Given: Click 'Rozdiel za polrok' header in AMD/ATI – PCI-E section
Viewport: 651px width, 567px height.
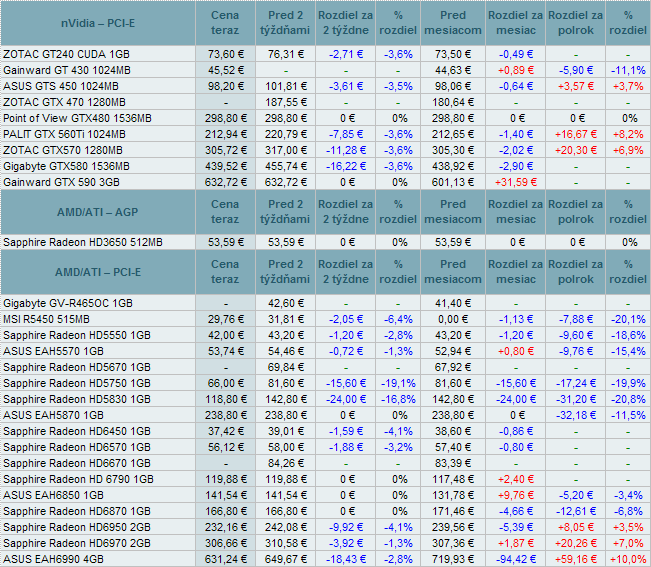Looking at the screenshot, I should pos(575,272).
